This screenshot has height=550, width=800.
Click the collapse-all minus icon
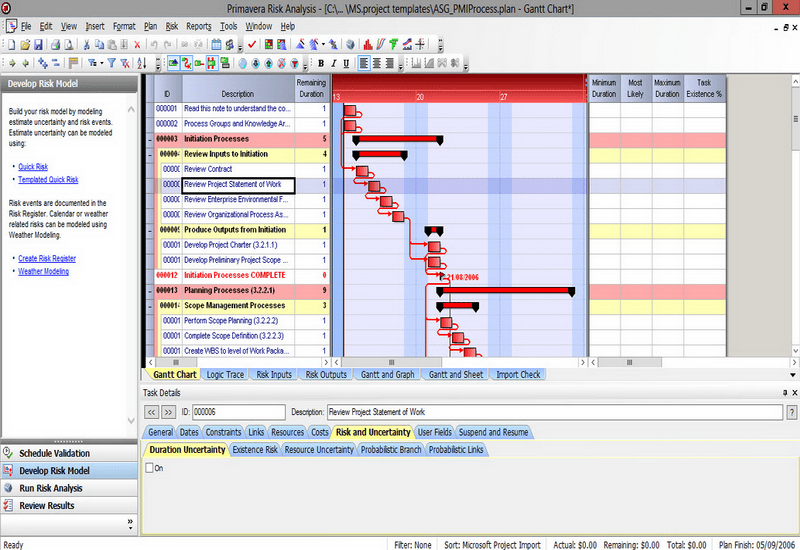point(56,63)
